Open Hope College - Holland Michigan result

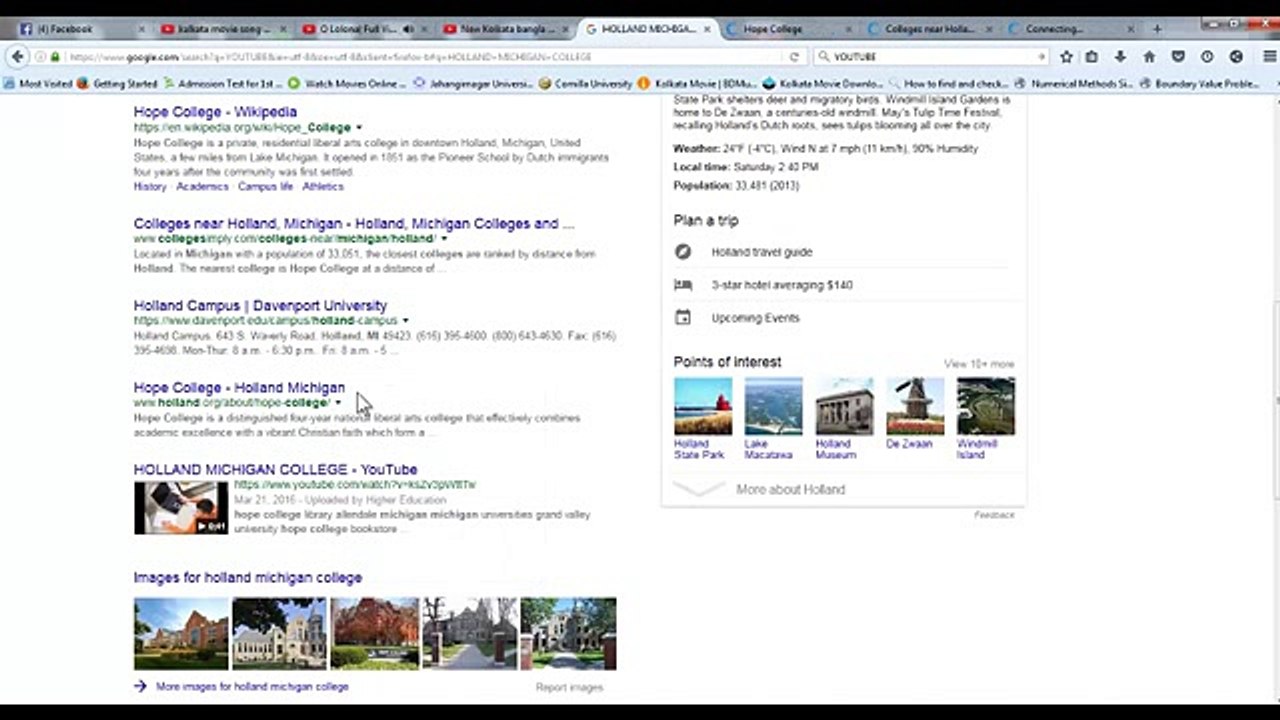(239, 388)
